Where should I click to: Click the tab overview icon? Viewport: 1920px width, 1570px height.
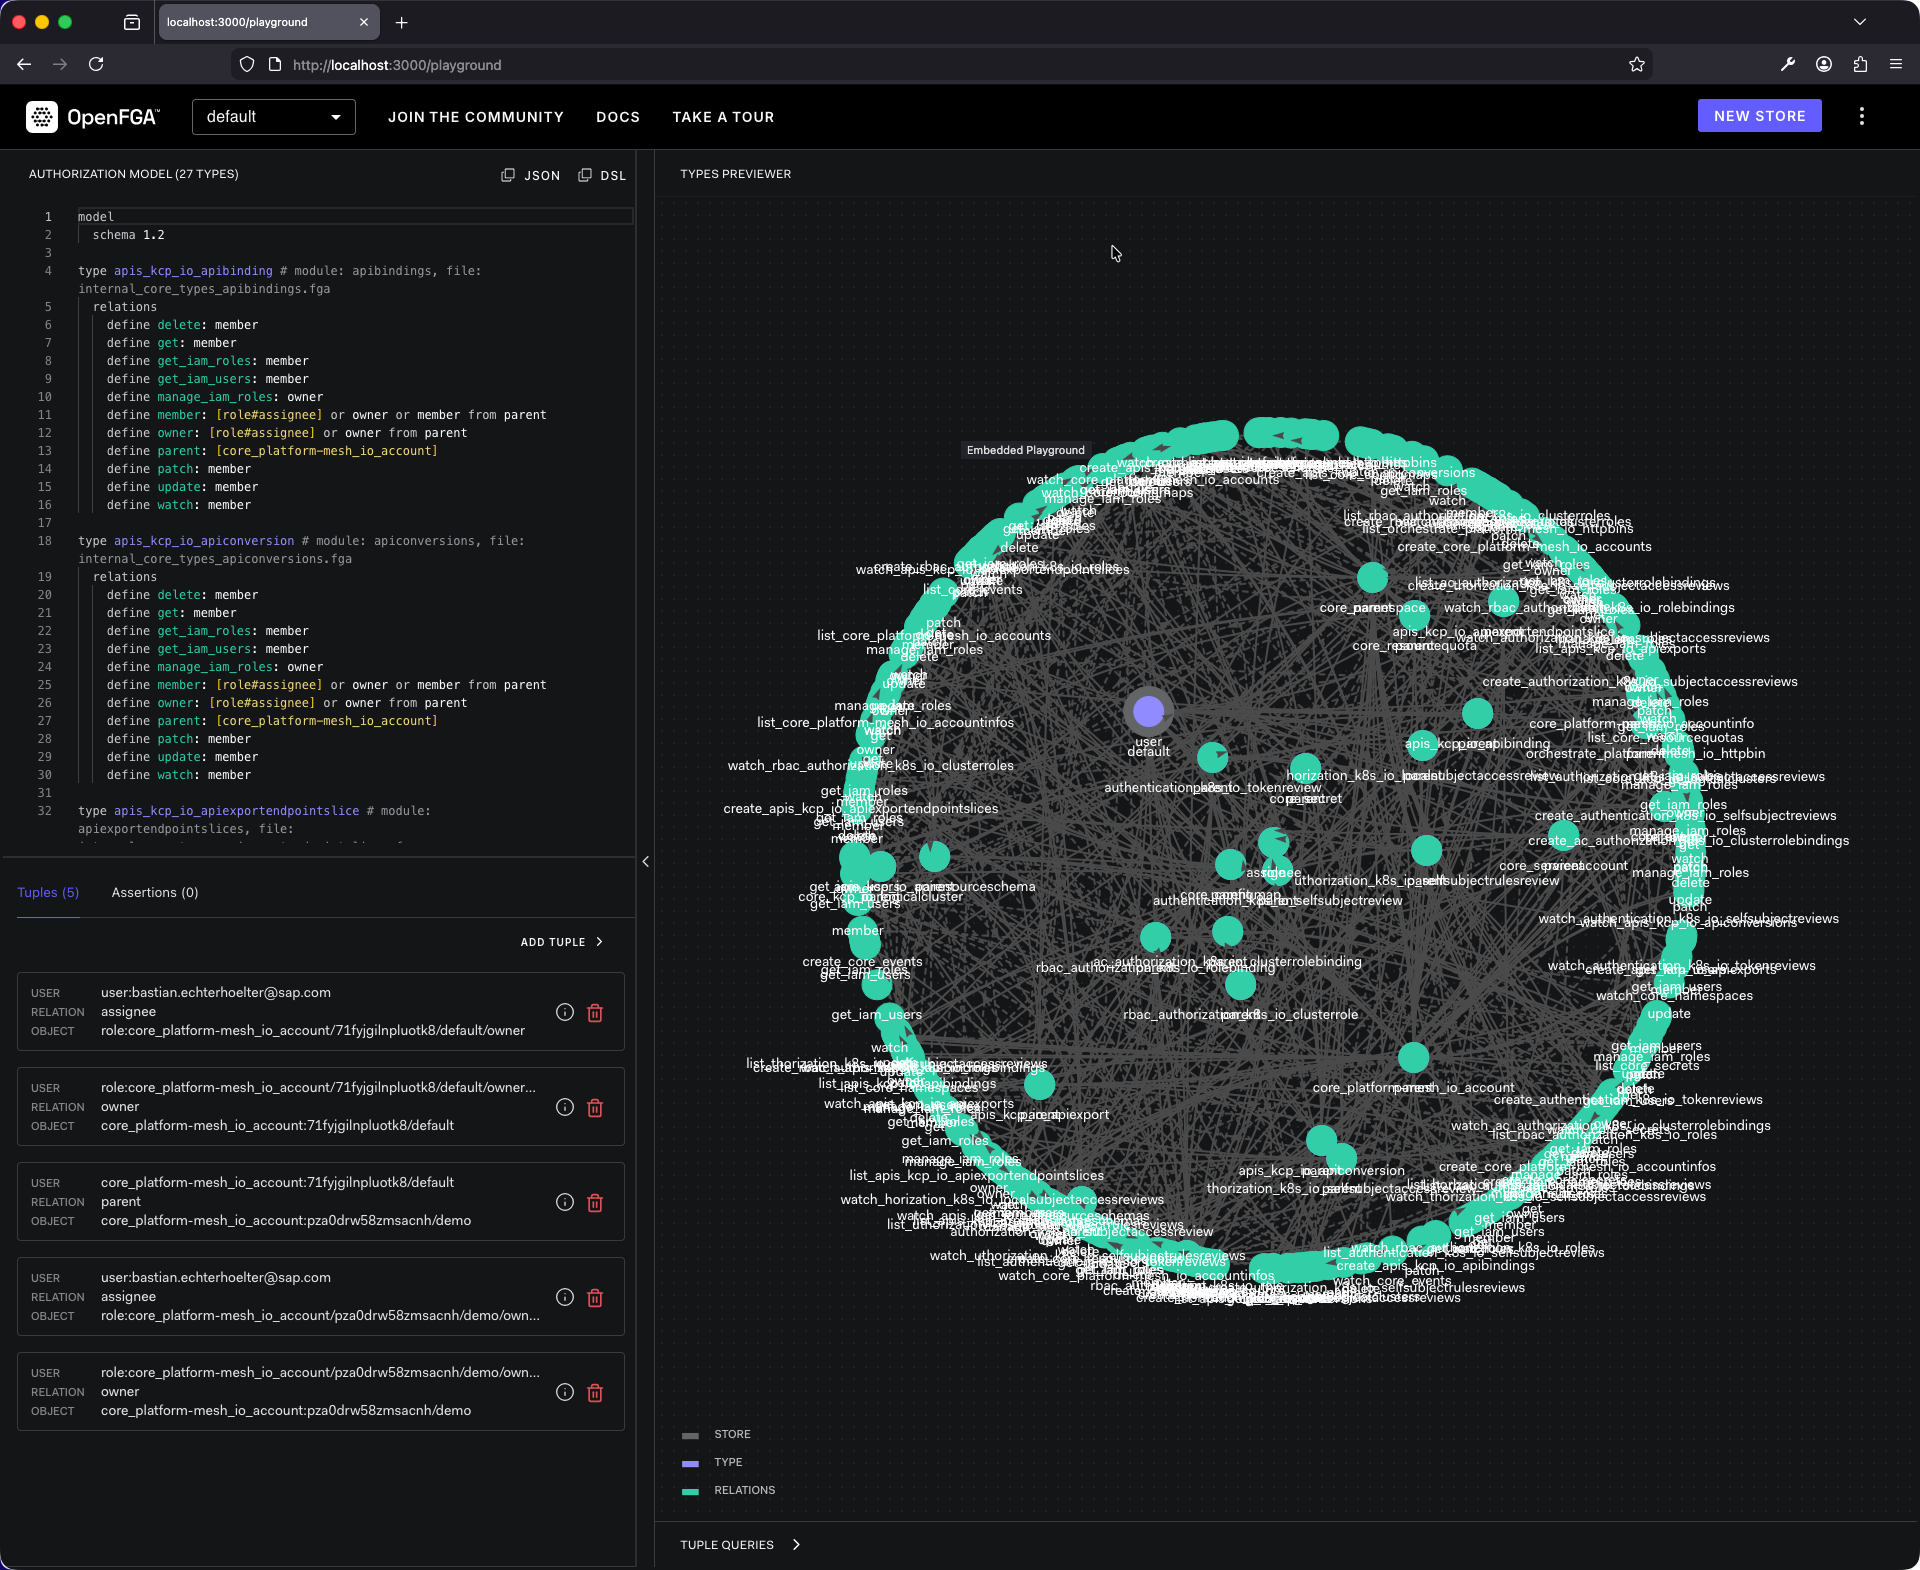[132, 22]
